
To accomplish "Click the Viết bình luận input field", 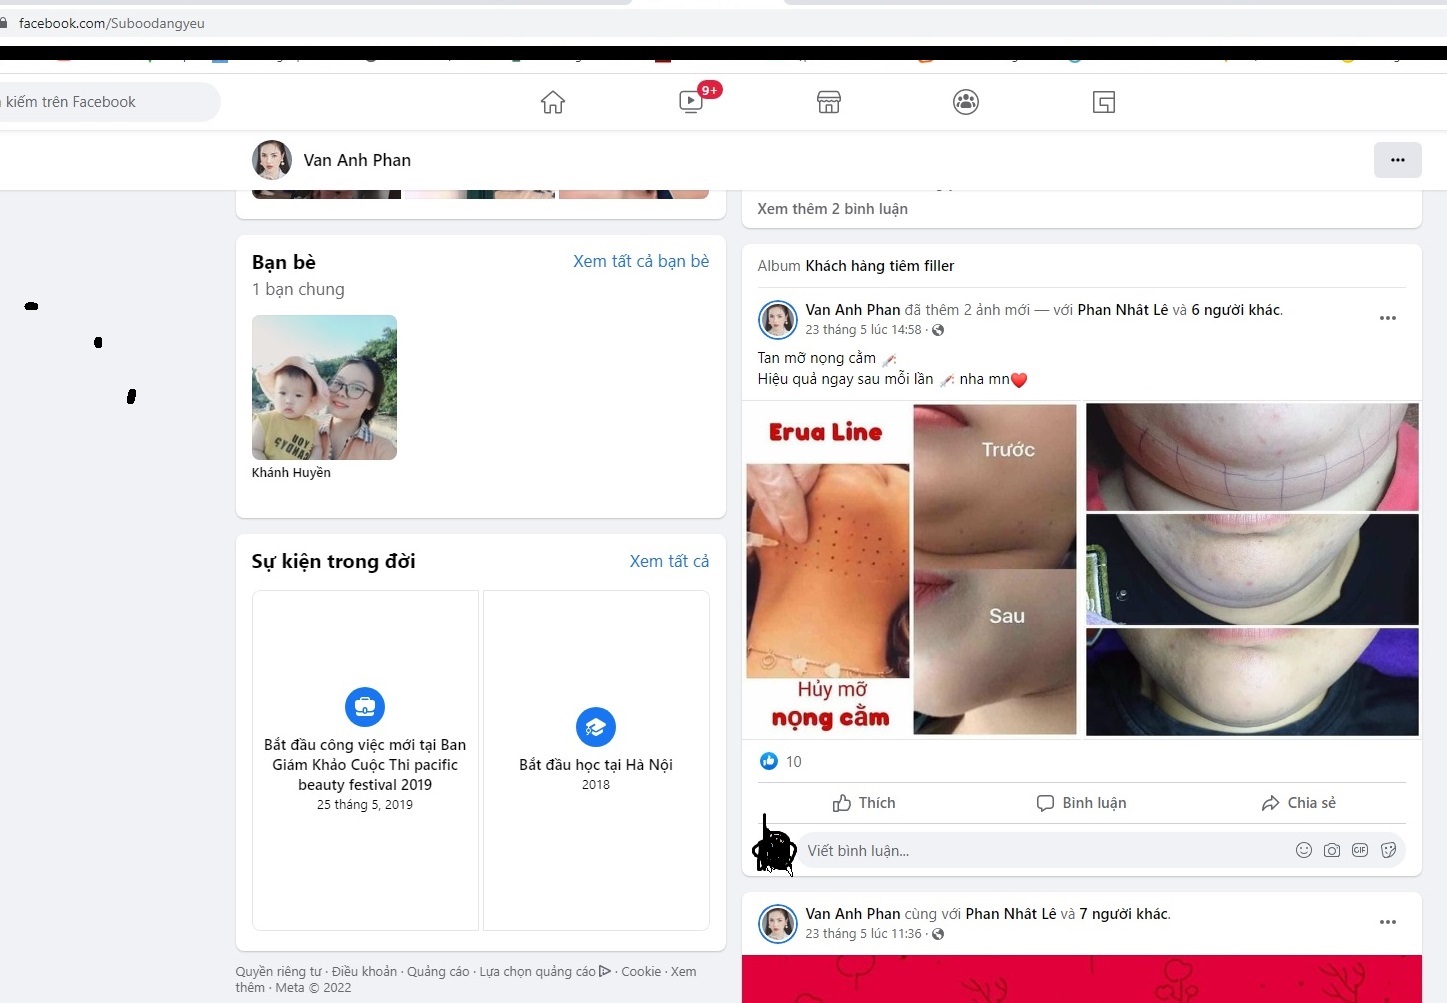I will click(x=1040, y=851).
